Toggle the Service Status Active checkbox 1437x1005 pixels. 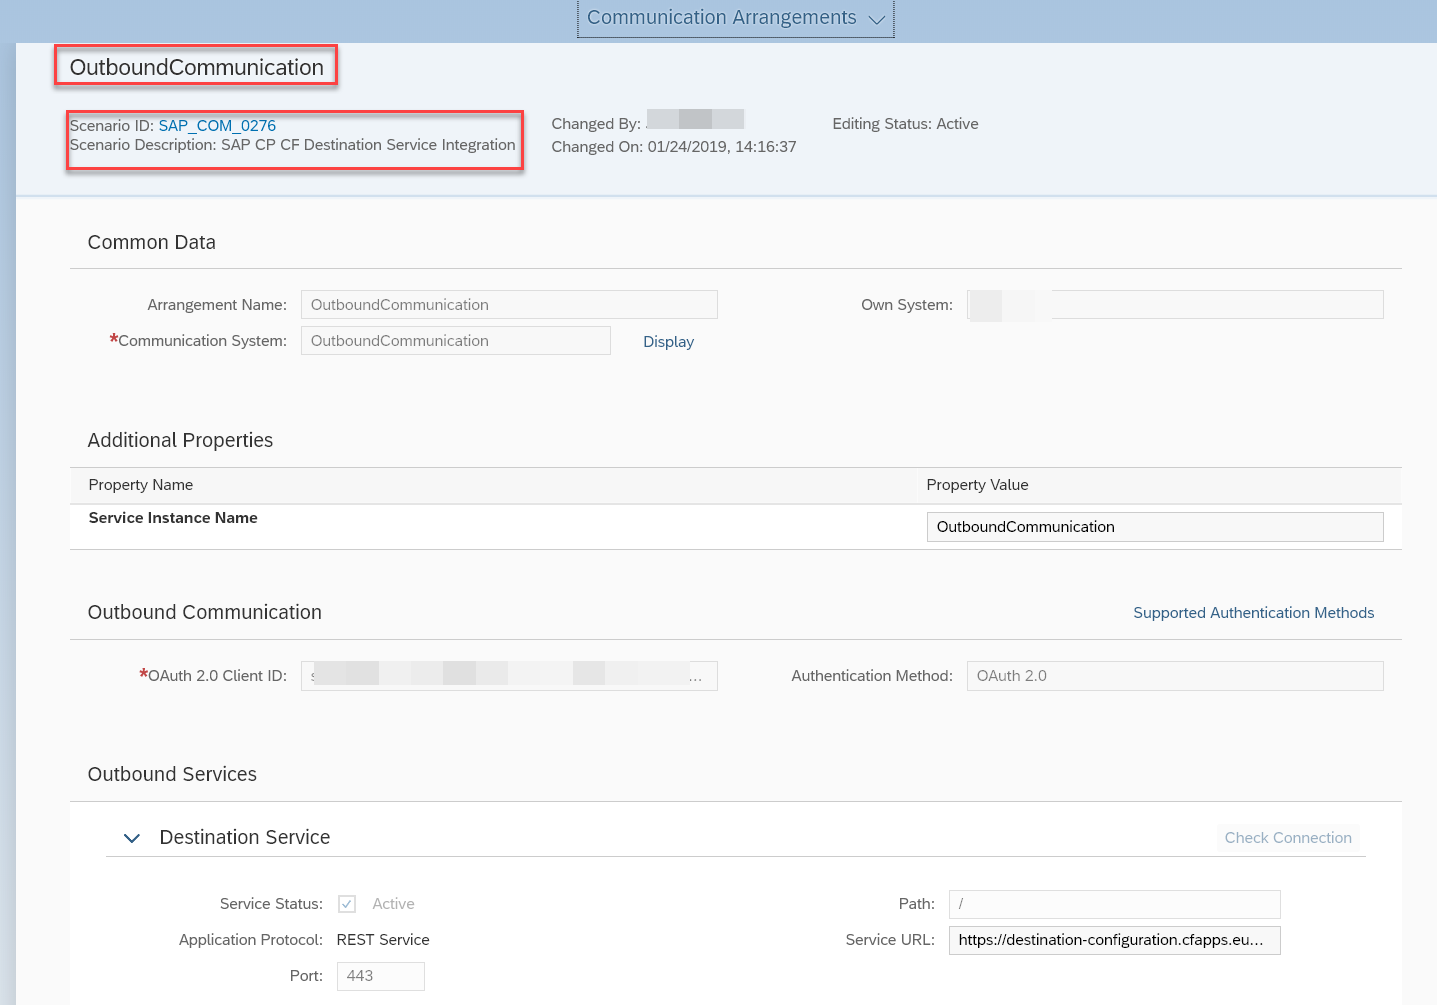point(346,903)
